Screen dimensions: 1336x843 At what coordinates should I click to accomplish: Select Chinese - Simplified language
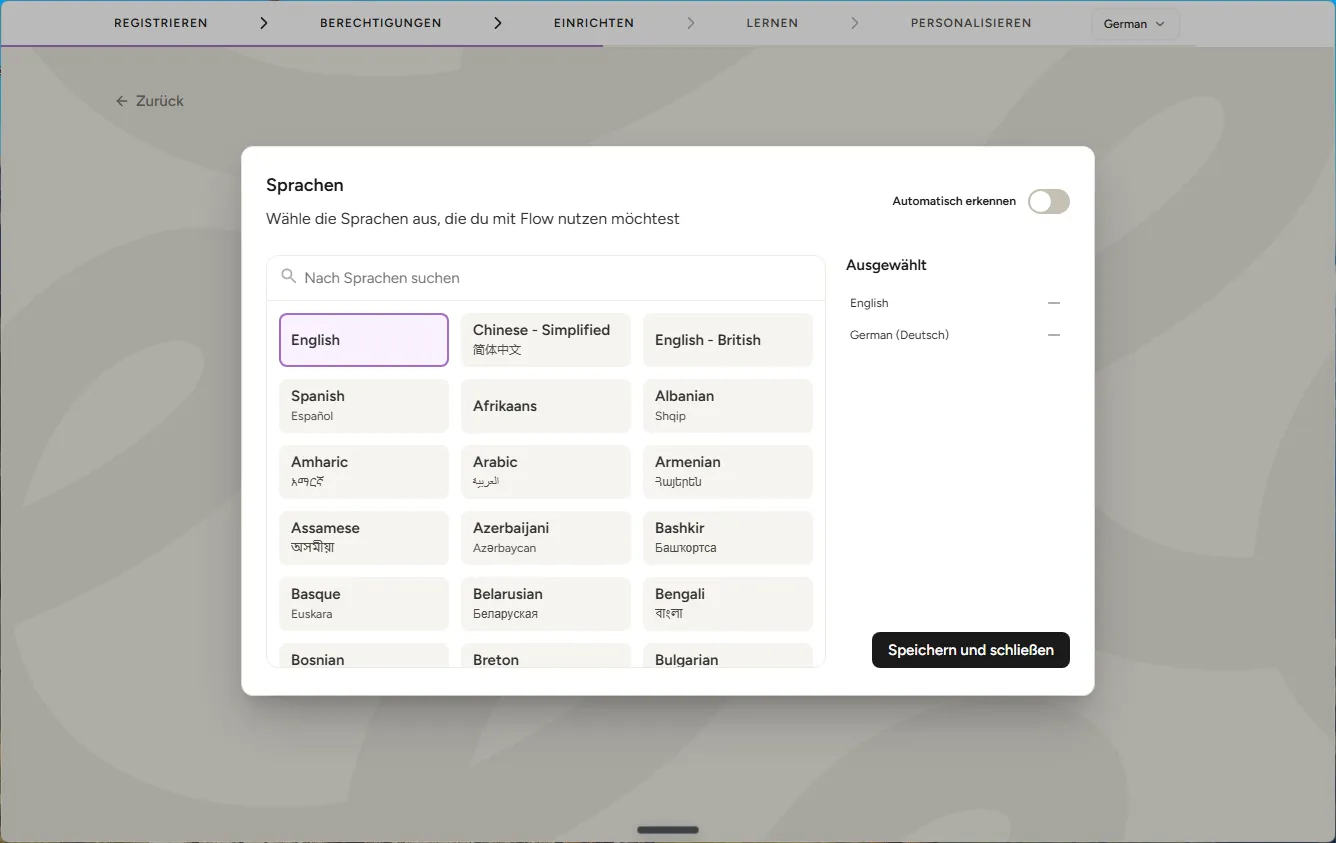(x=546, y=340)
